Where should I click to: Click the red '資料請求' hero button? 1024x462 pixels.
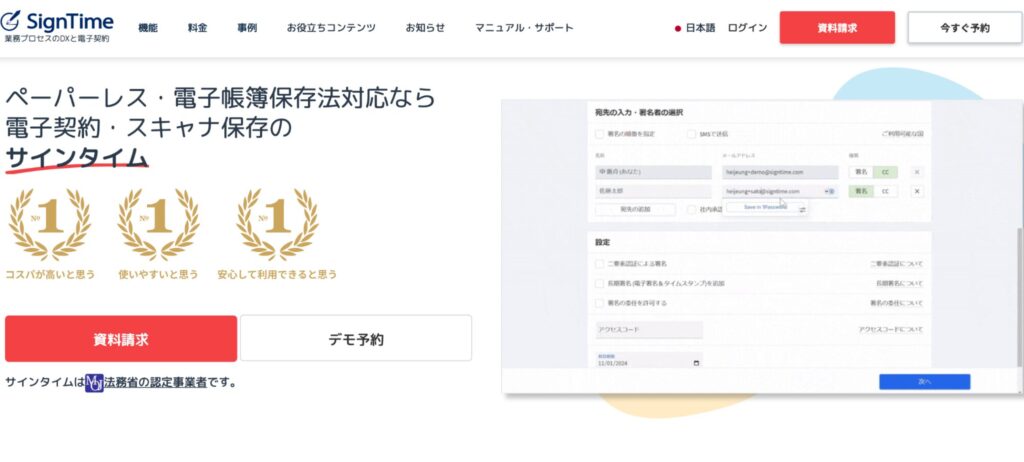click(x=121, y=339)
